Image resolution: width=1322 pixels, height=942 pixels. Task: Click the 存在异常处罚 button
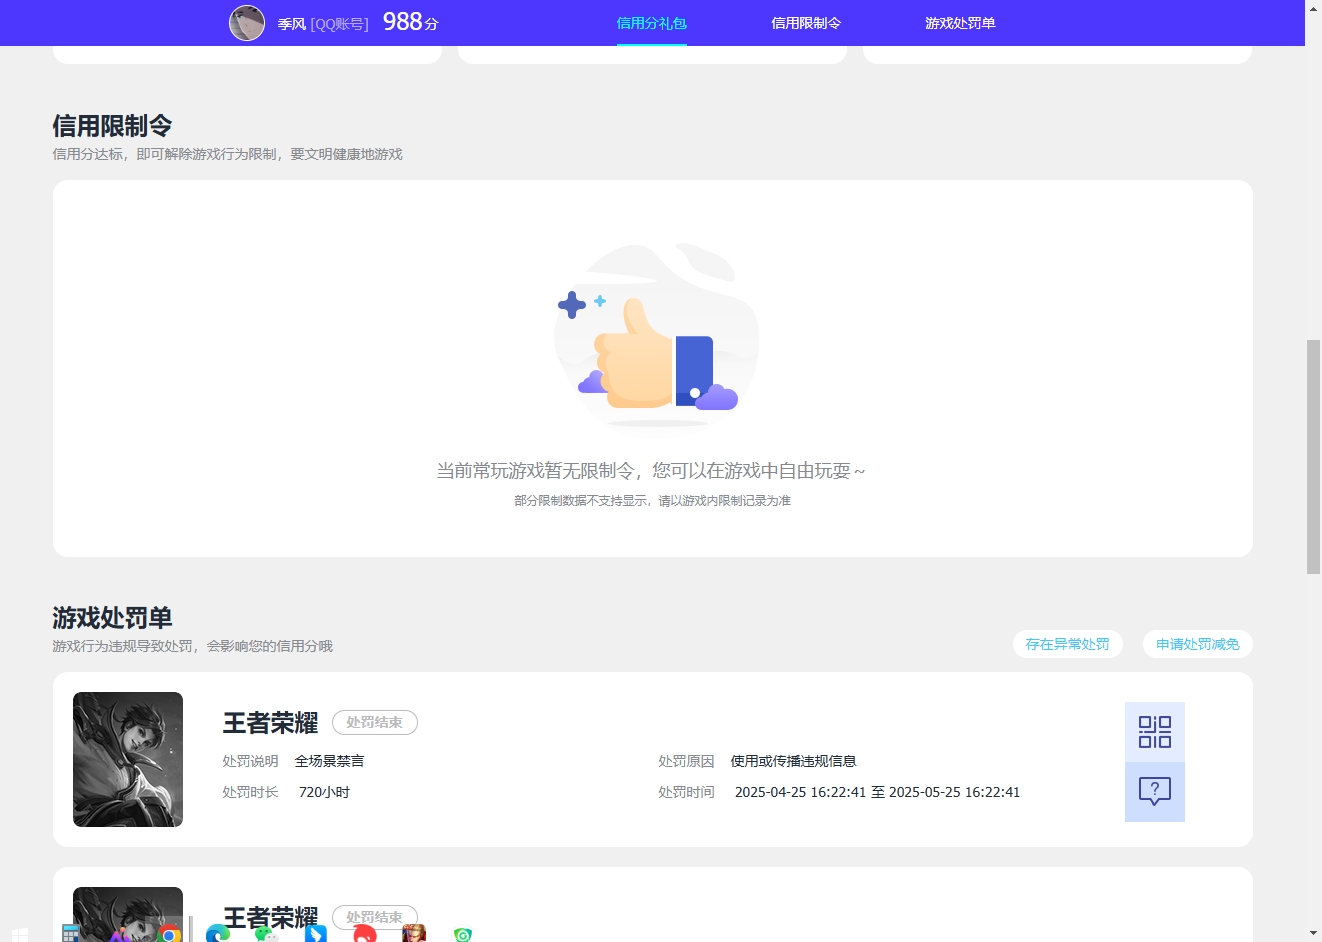pos(1067,644)
